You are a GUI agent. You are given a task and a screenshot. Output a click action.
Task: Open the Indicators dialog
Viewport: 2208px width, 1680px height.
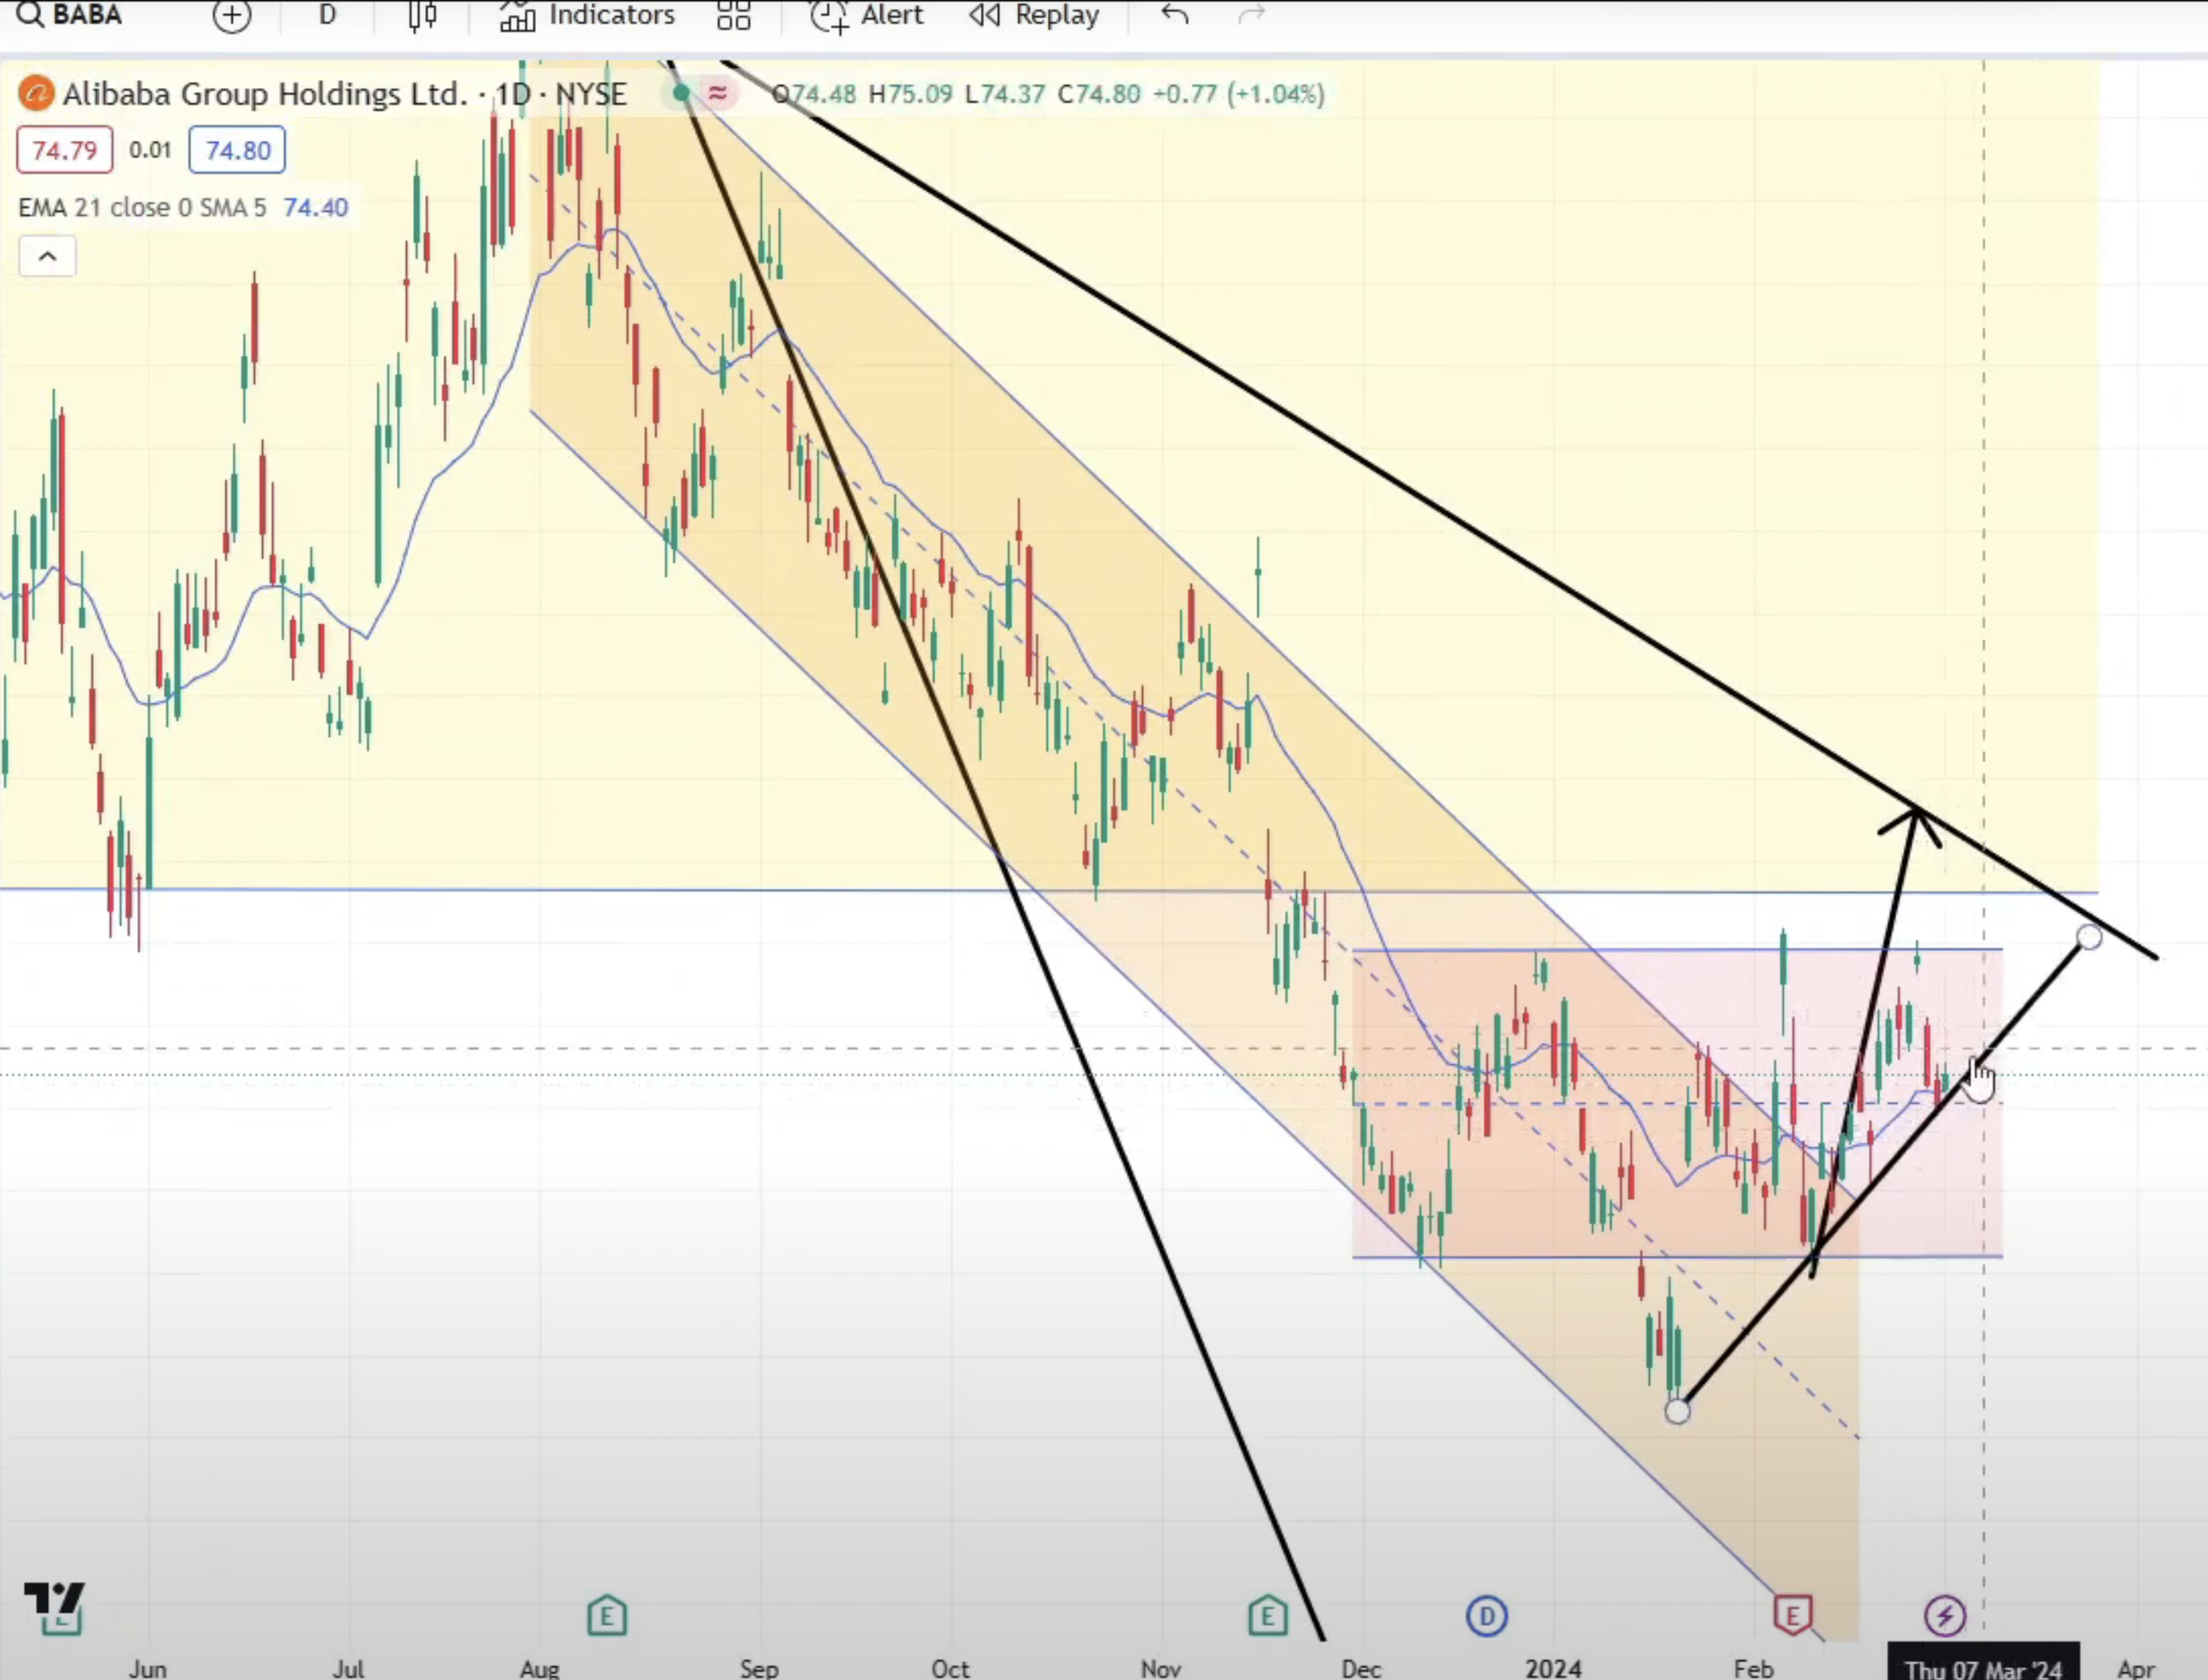point(587,15)
